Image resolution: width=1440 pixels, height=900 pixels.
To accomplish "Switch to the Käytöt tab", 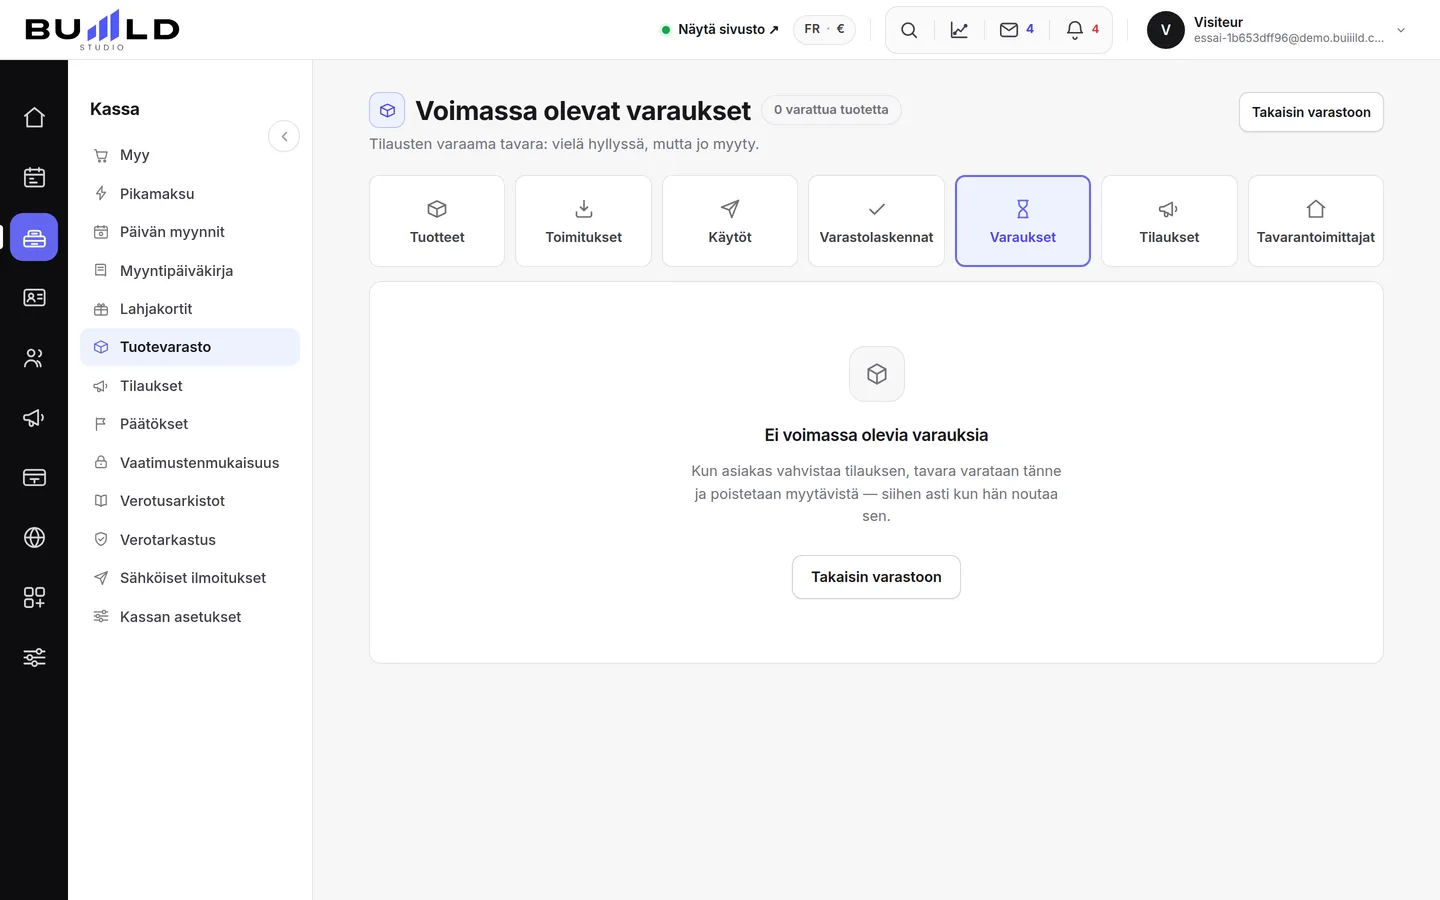I will [730, 221].
